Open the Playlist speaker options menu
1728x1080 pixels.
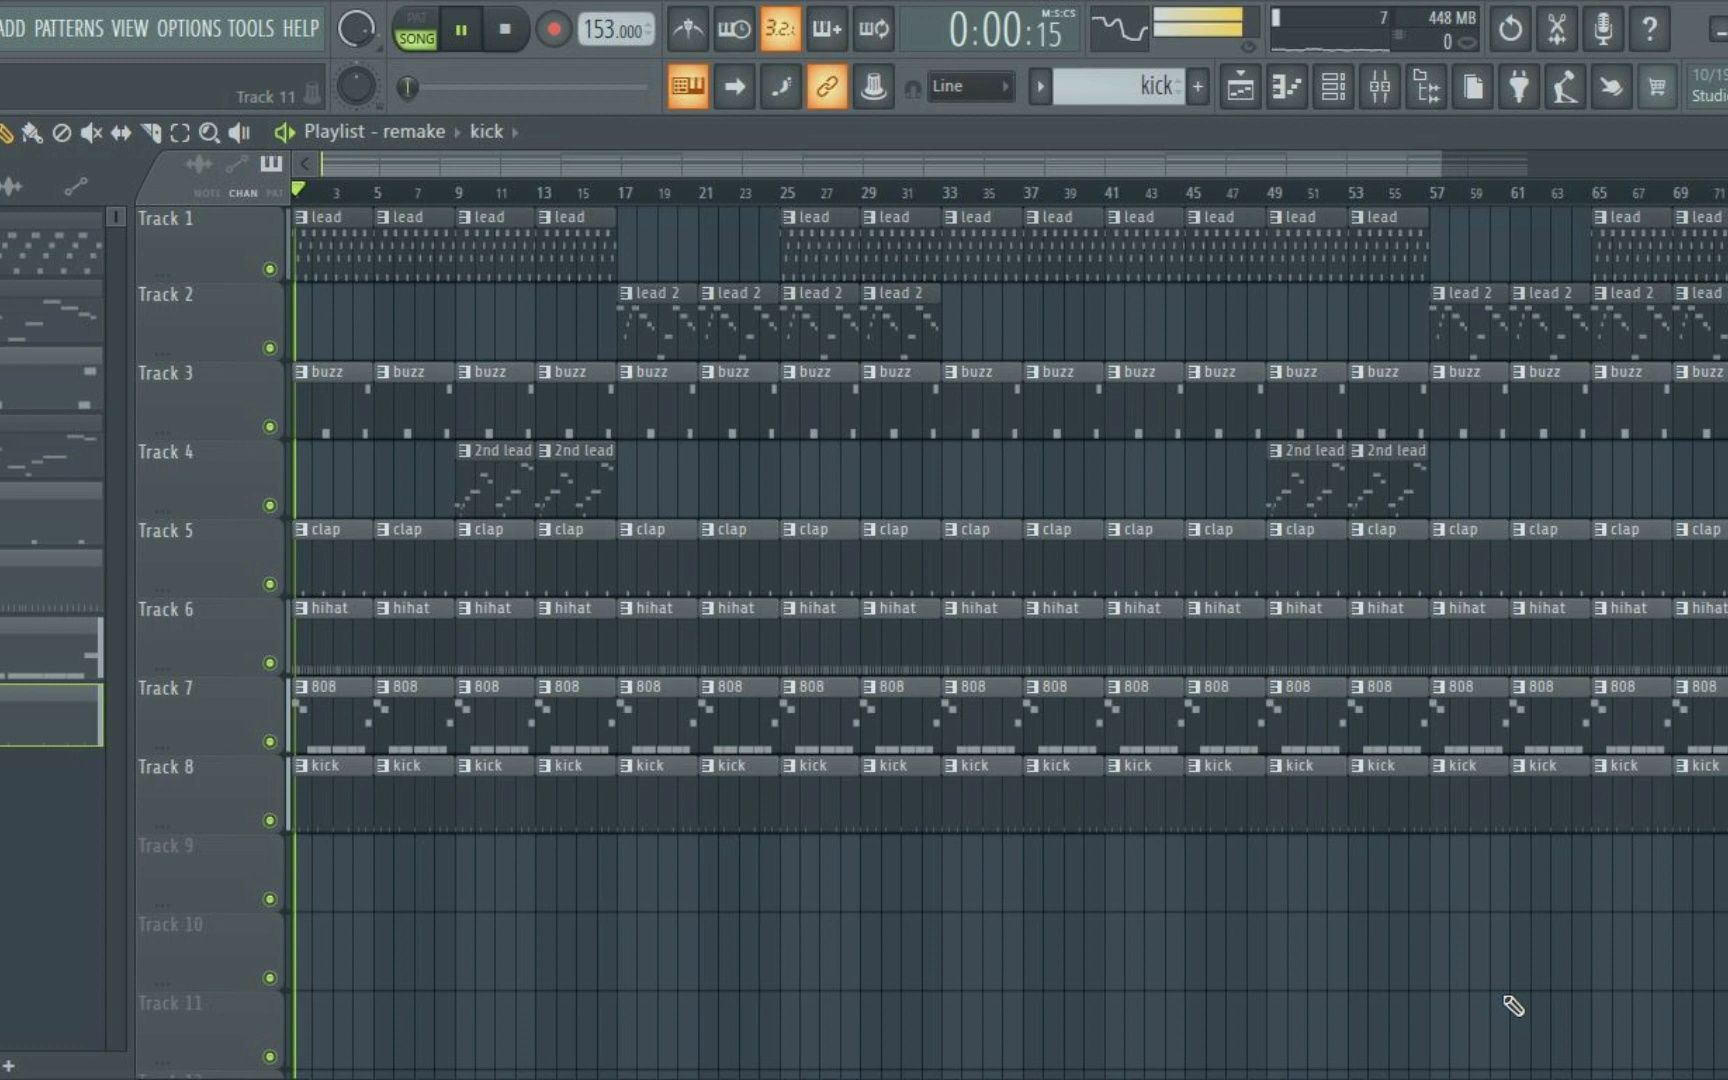pos(285,132)
